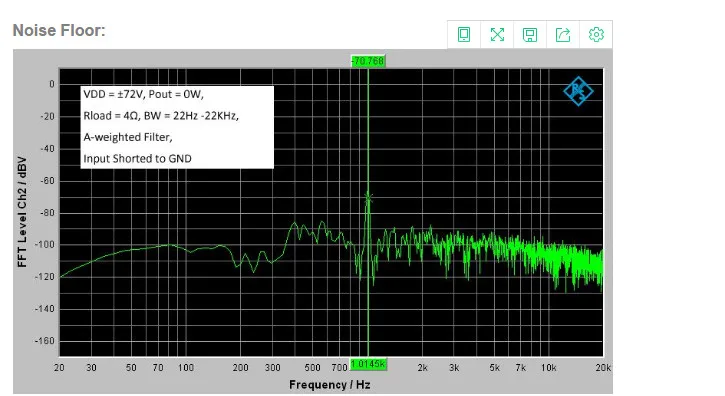Open the settings gear icon

[596, 34]
